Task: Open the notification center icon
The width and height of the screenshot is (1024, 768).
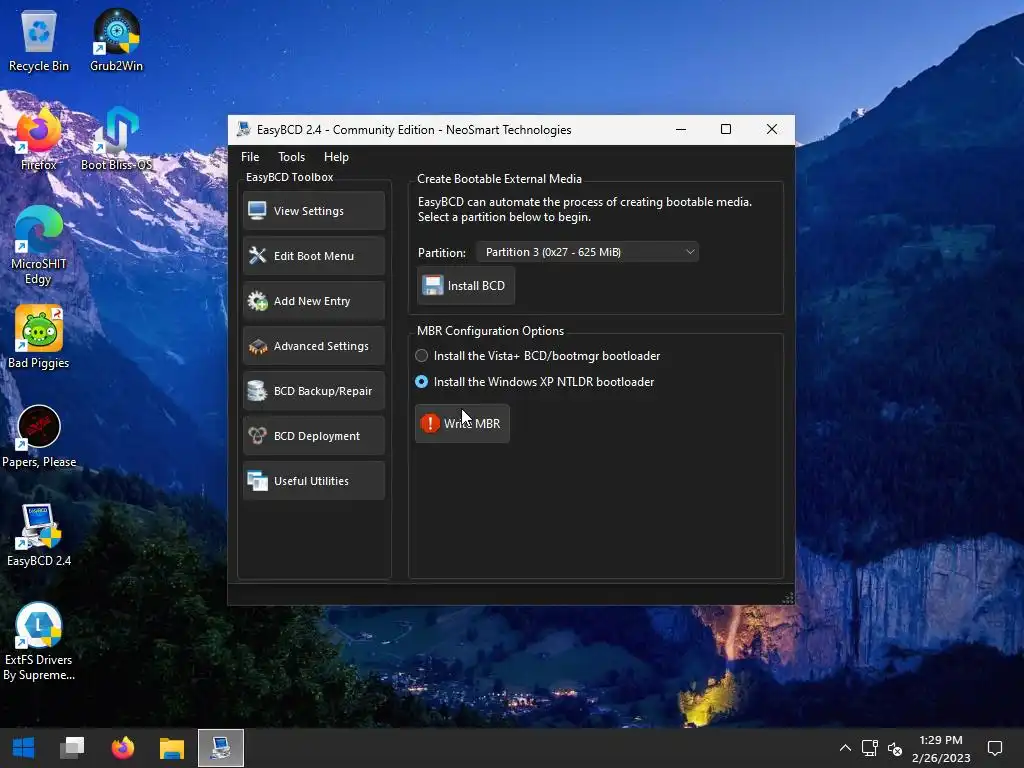Action: click(995, 748)
